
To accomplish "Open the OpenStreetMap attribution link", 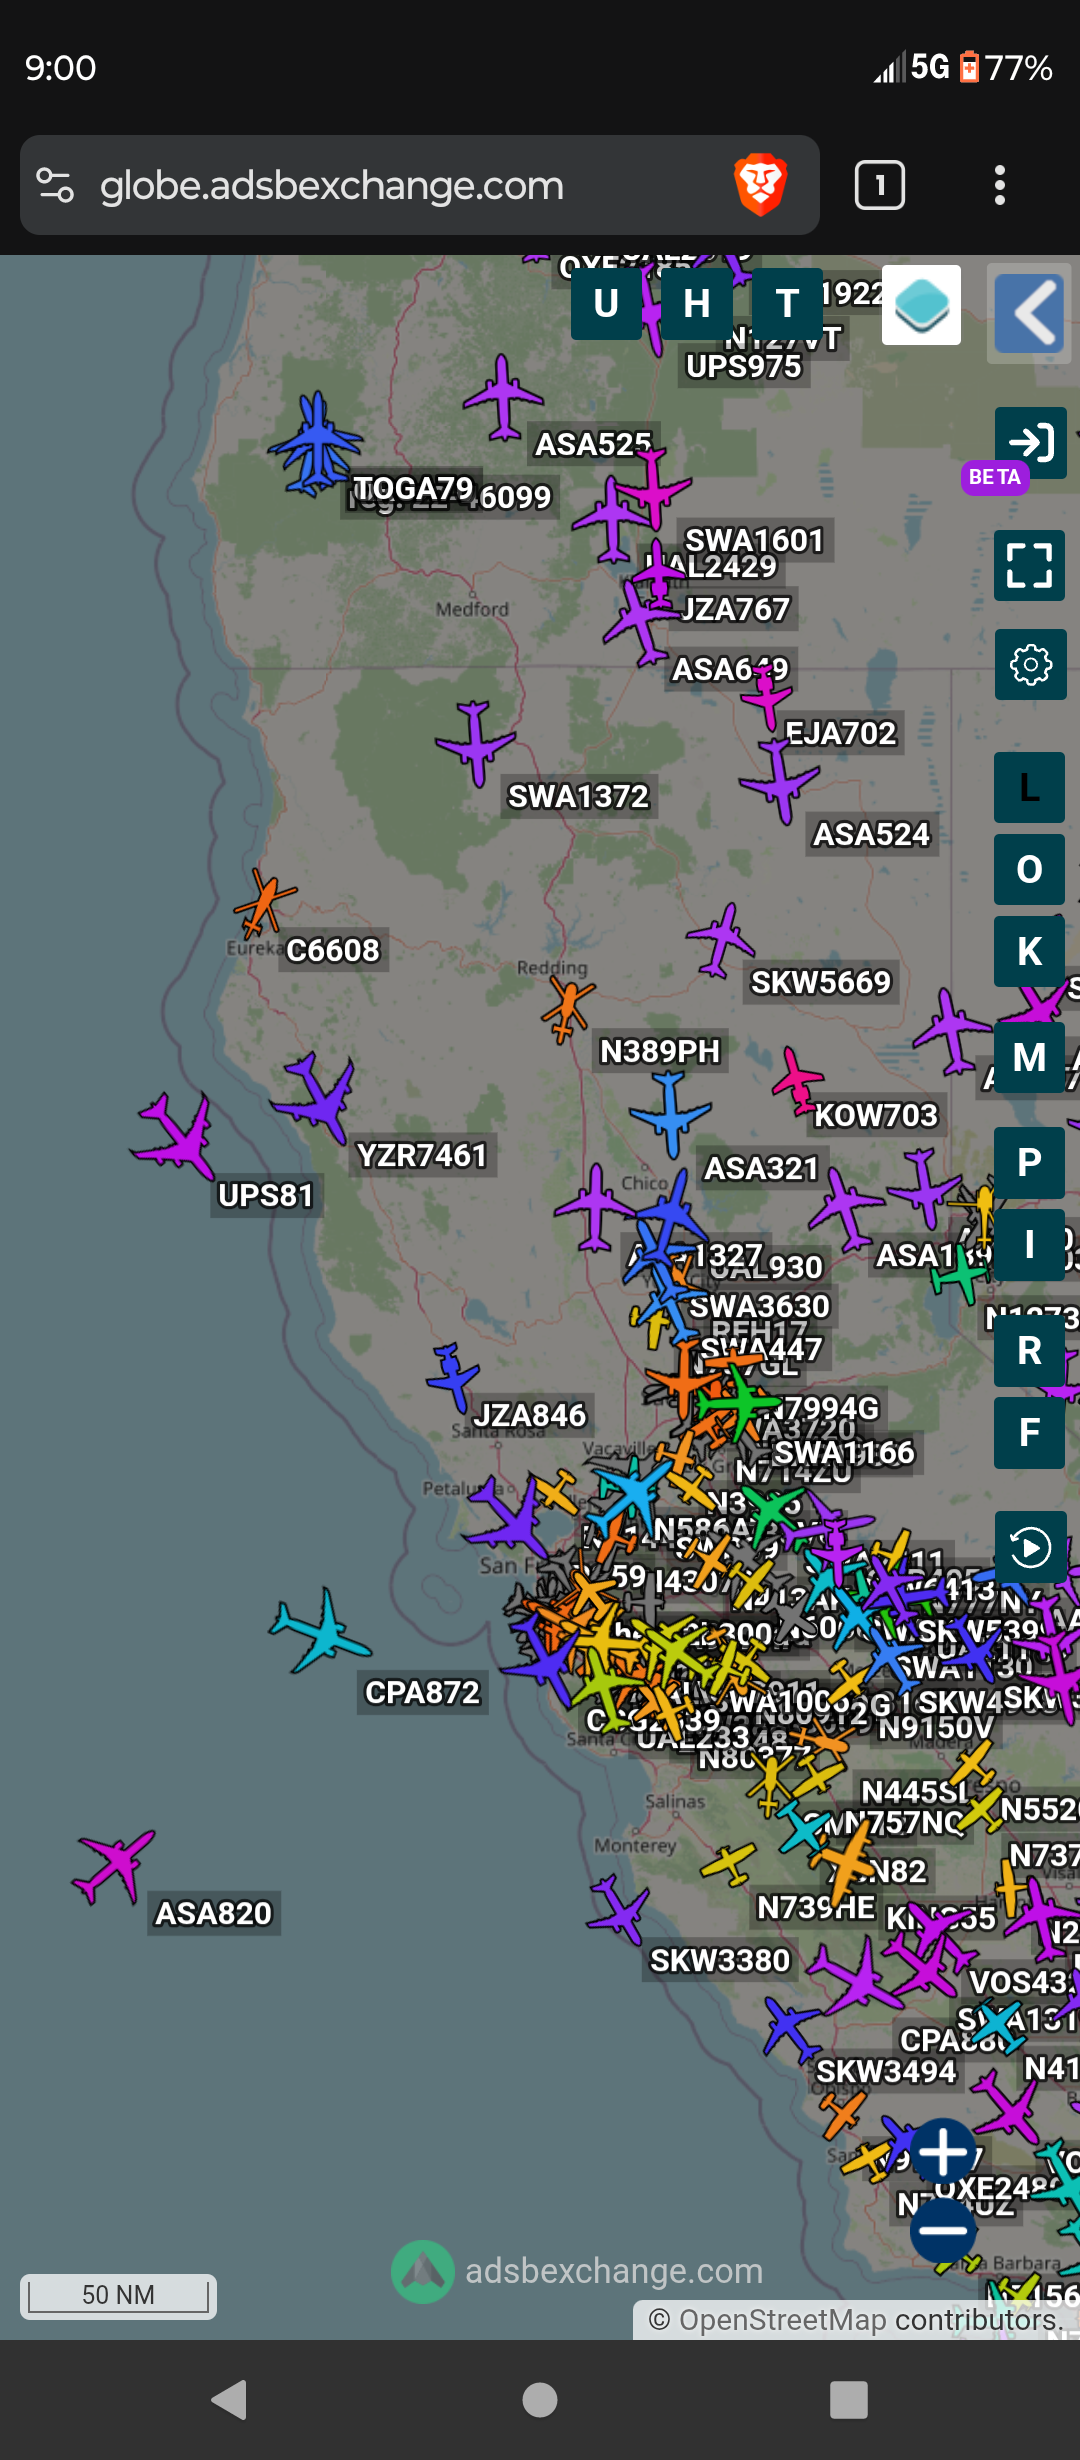I will [x=784, y=2320].
